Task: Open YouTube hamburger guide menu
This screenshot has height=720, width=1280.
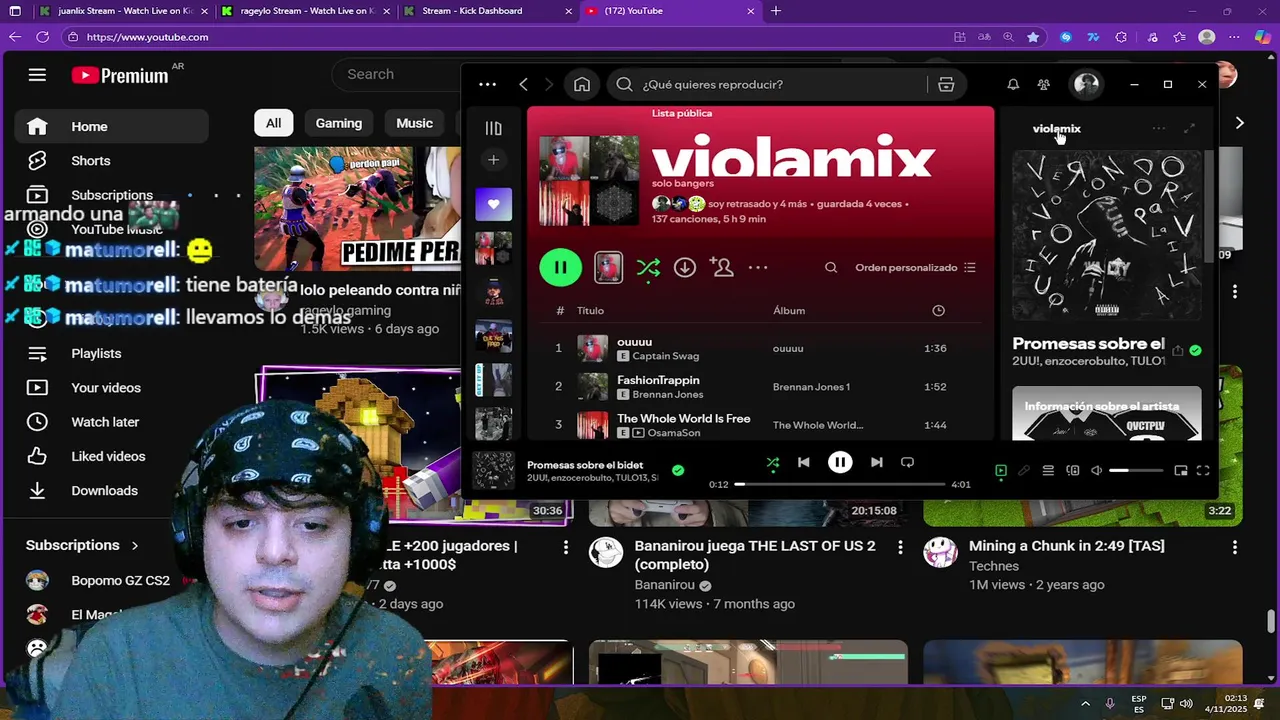Action: pos(37,75)
